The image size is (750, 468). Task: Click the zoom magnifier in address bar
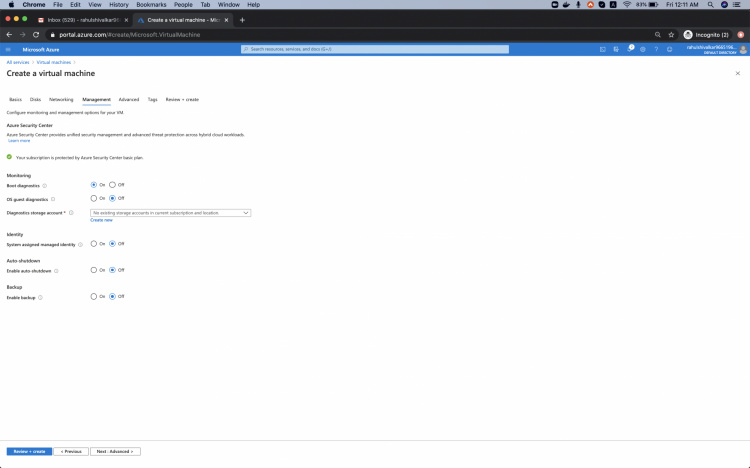pos(658,34)
